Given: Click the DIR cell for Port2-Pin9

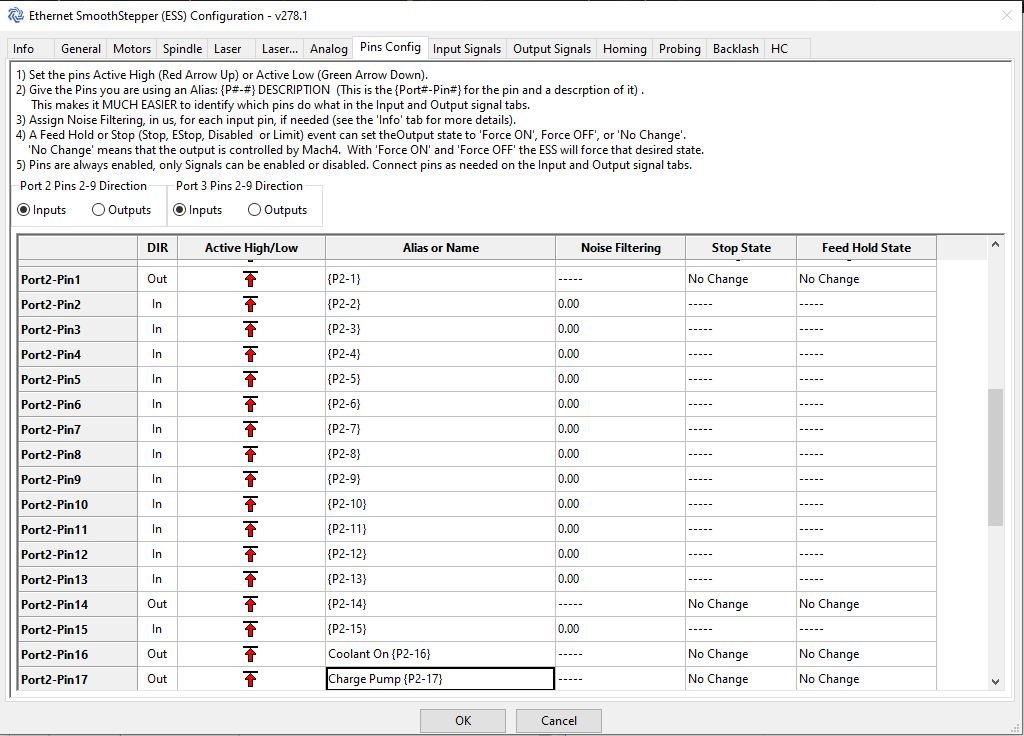Looking at the screenshot, I should pos(157,479).
